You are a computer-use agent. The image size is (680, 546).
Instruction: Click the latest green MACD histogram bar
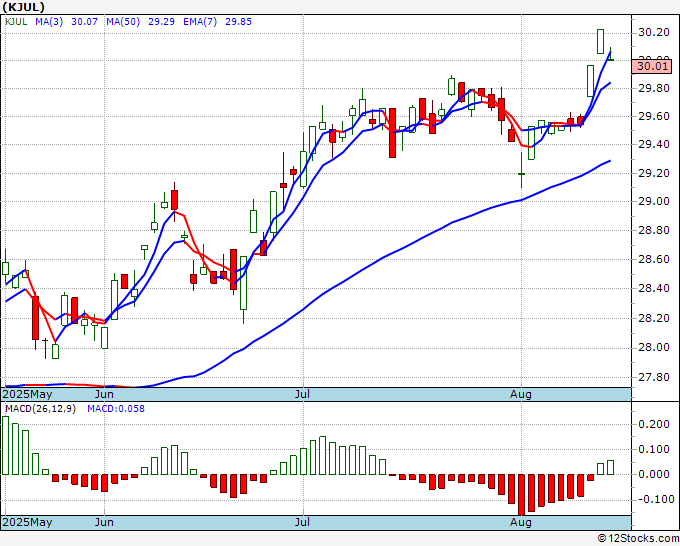click(610, 468)
